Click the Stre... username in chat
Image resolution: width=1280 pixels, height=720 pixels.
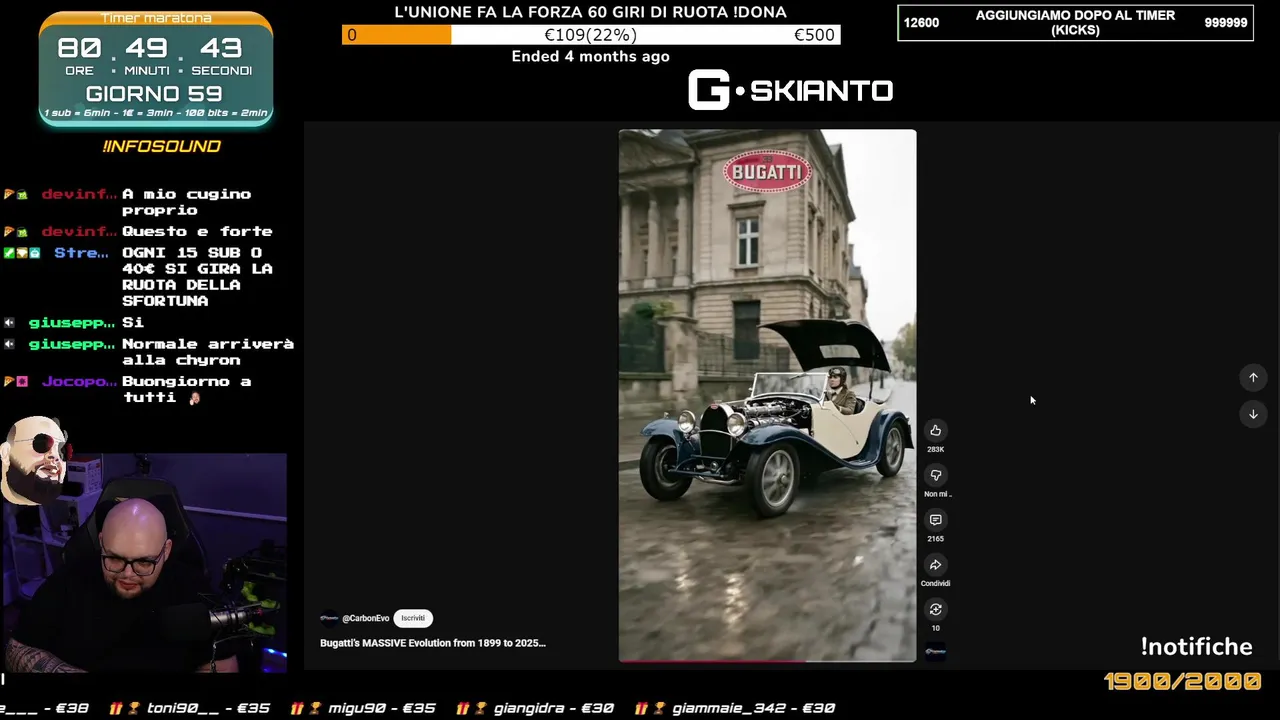tap(81, 253)
